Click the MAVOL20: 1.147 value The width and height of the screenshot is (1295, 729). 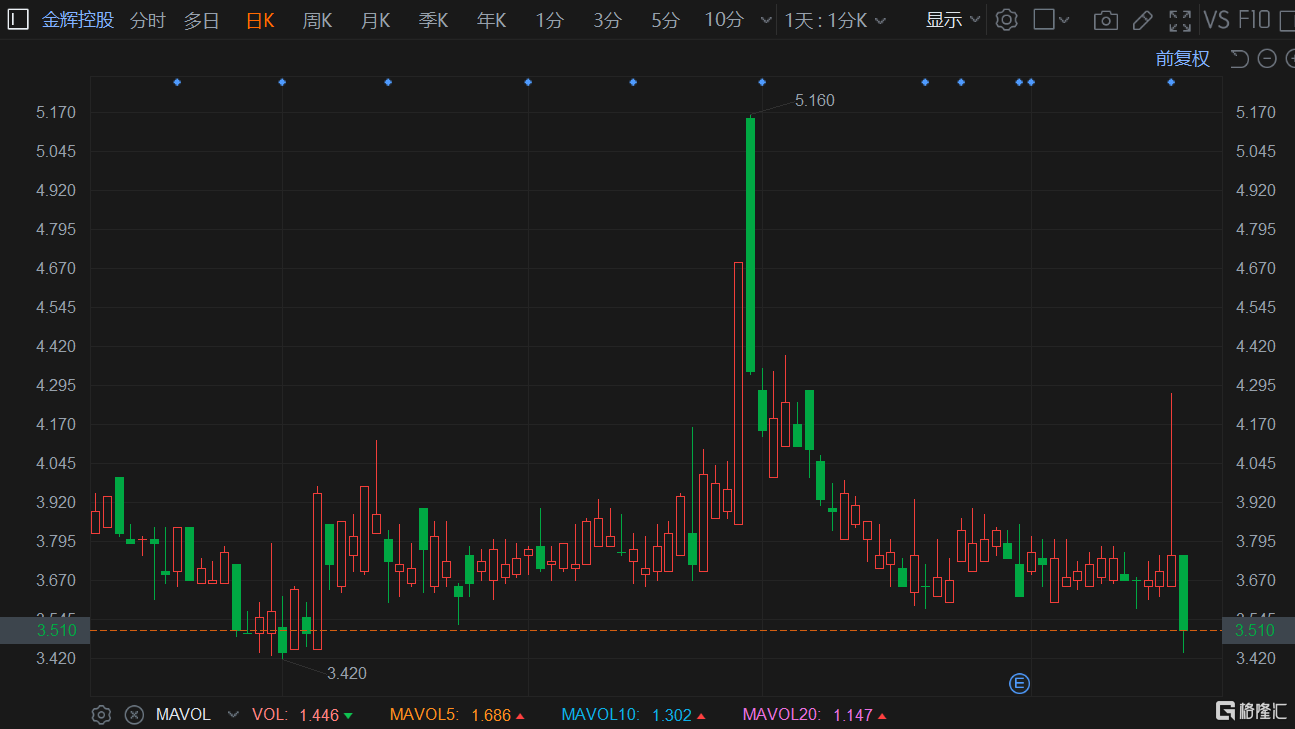[853, 715]
